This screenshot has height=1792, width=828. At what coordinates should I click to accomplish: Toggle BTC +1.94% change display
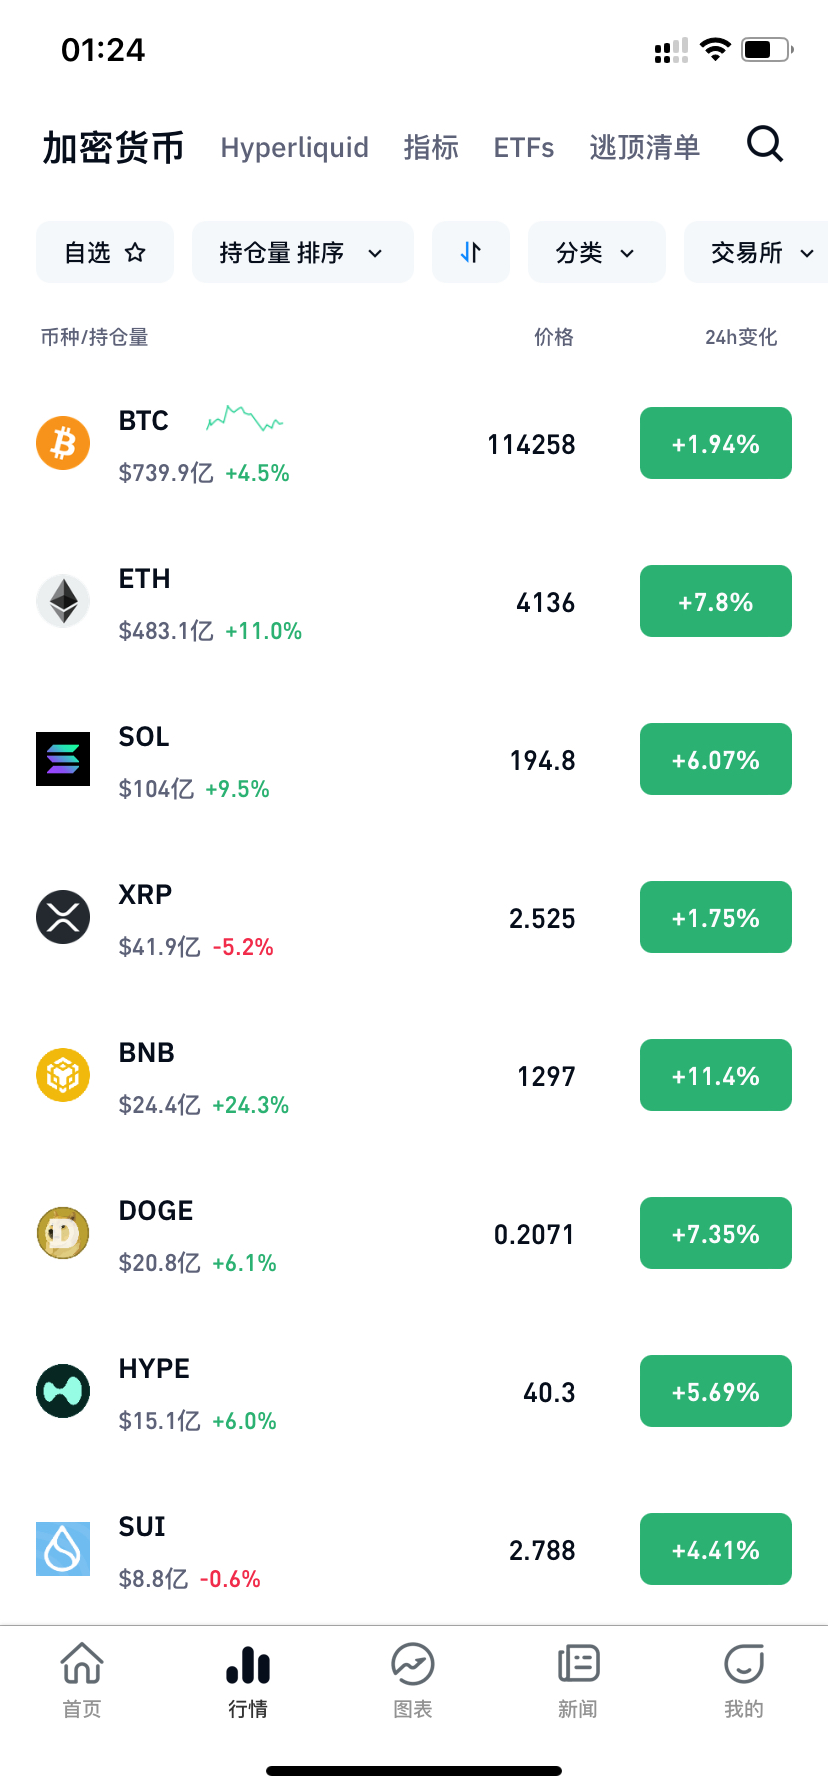click(x=716, y=443)
